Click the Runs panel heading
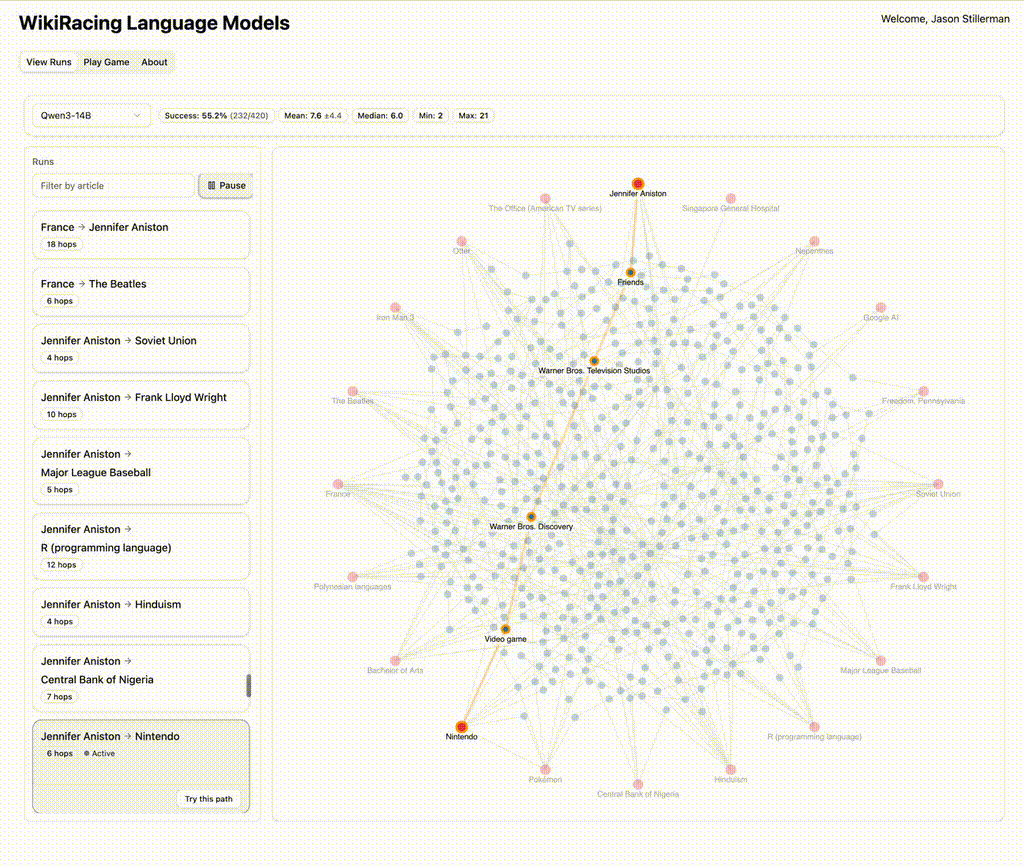The height and width of the screenshot is (866, 1024). click(43, 161)
